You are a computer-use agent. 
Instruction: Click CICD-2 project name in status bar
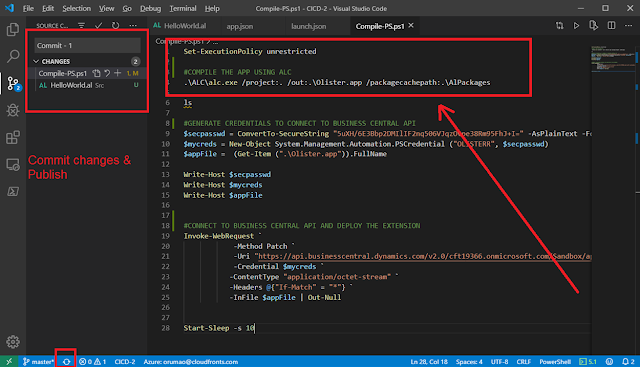[x=124, y=362]
